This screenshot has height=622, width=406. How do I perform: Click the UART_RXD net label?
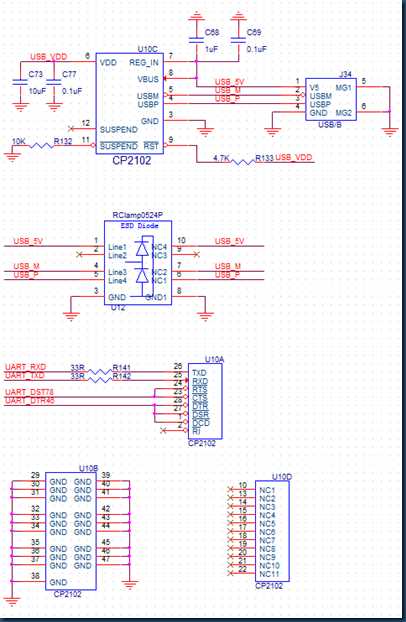click(25, 367)
